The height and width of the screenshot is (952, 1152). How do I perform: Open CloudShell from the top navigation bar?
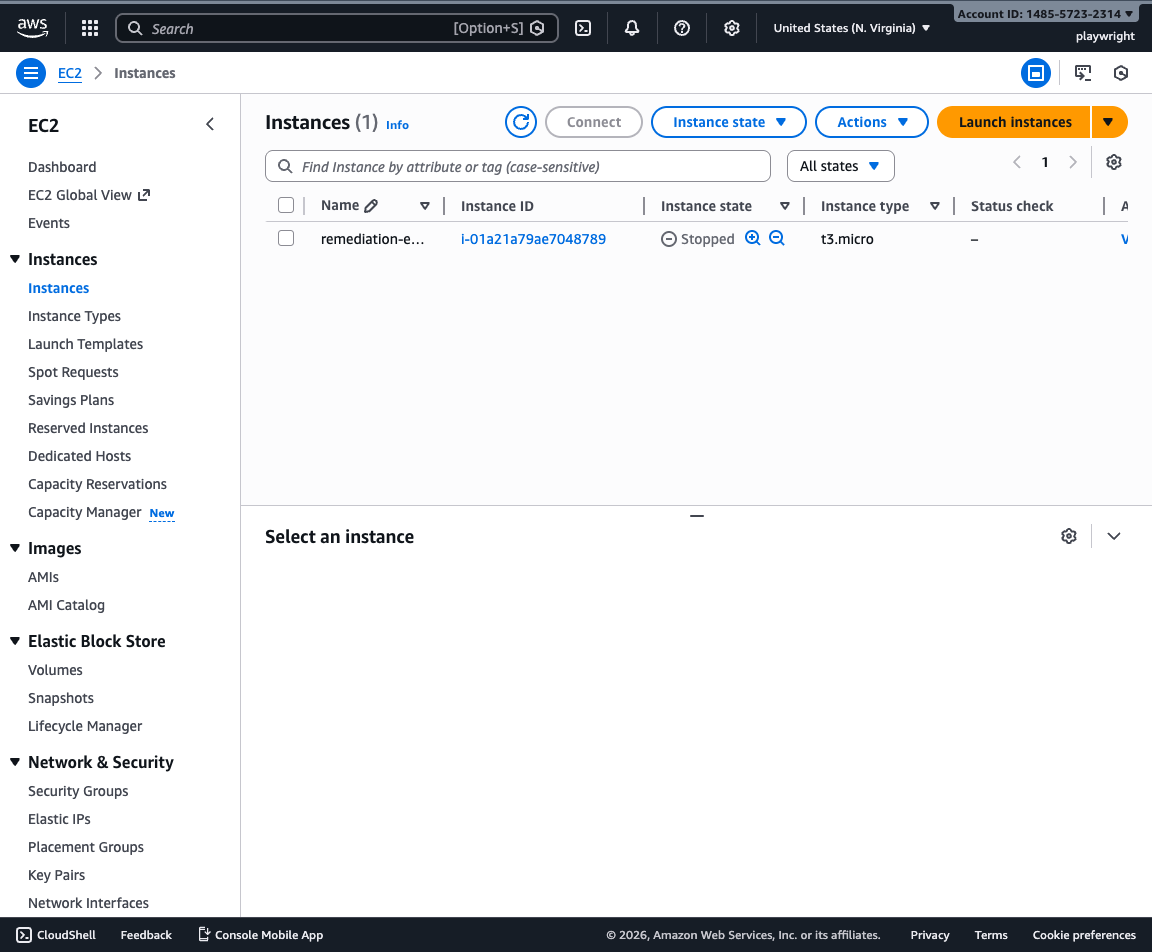point(583,28)
